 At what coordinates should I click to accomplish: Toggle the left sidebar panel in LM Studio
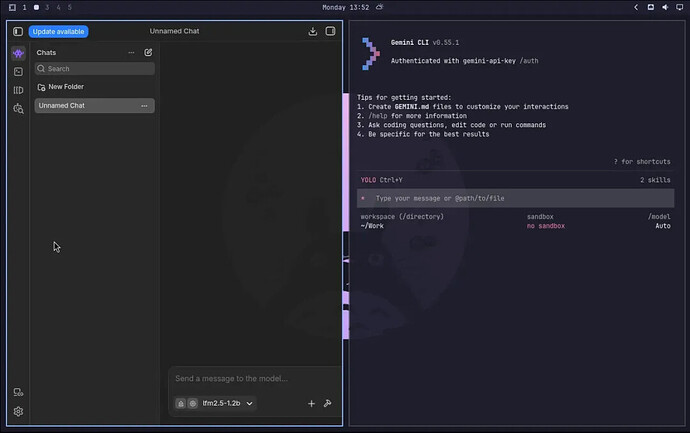[x=18, y=32]
